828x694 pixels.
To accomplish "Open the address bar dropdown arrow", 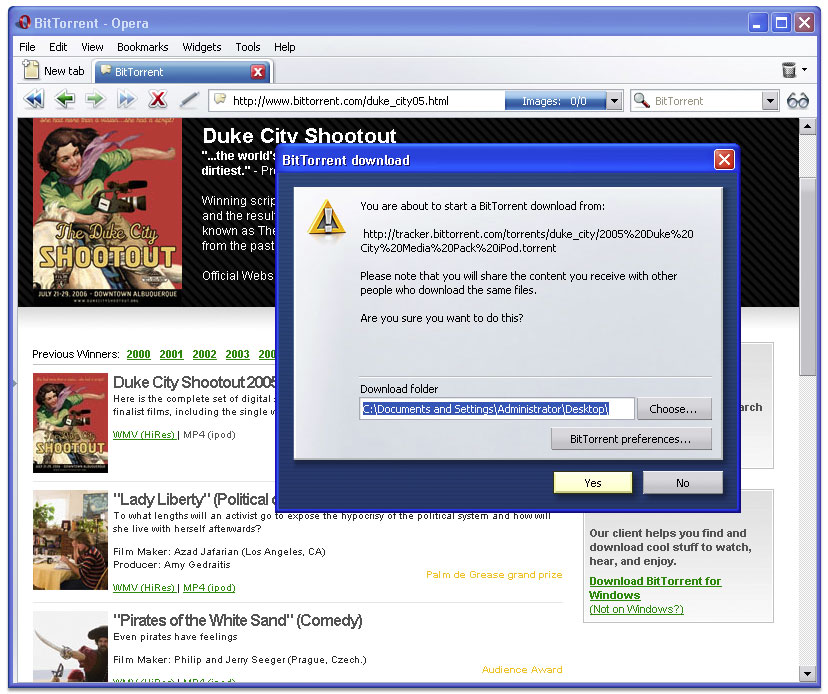I will coord(614,100).
